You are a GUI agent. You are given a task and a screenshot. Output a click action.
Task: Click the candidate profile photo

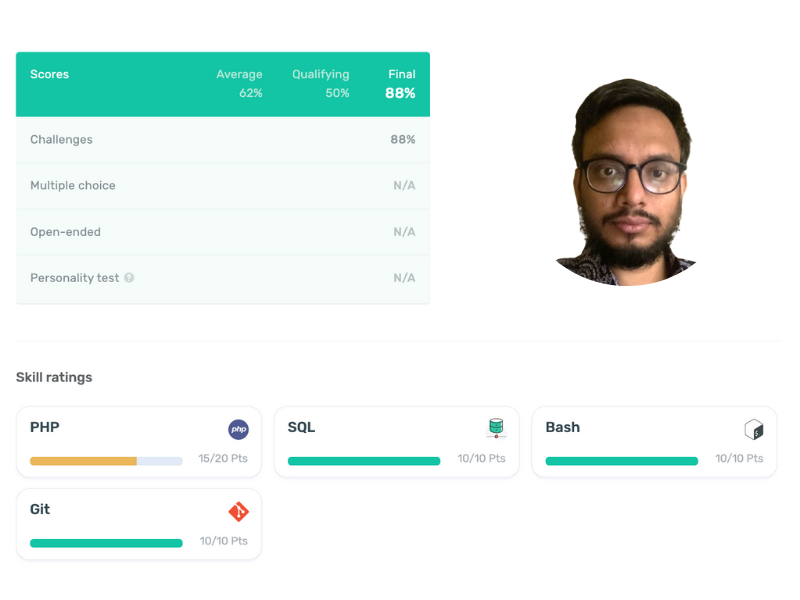point(630,181)
